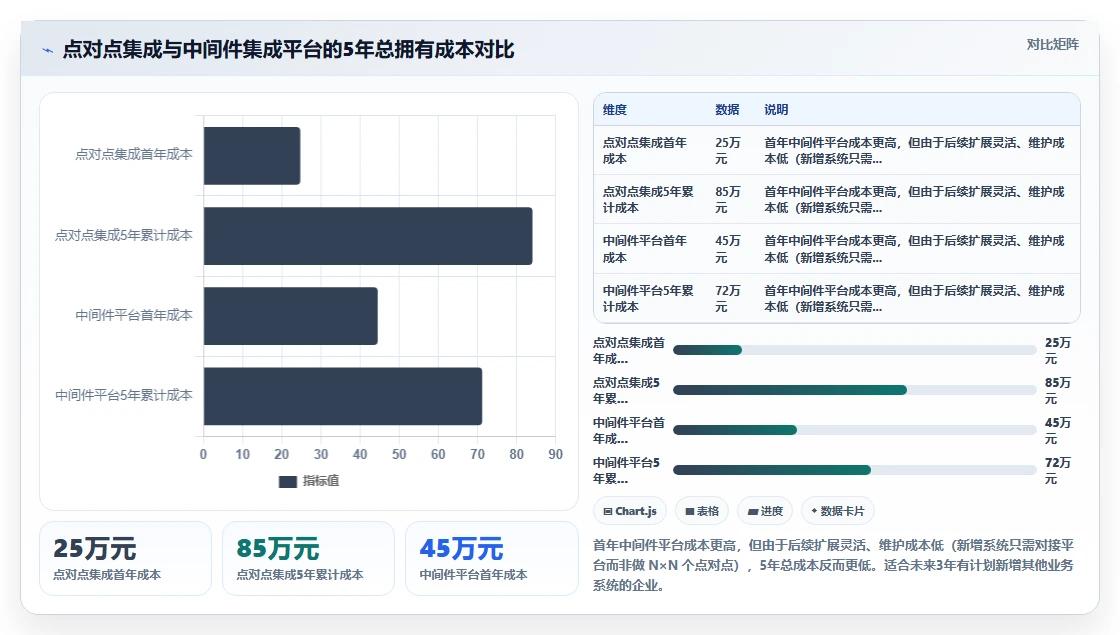Click y-axis label 点对点集成5年累计成本

click(124, 235)
